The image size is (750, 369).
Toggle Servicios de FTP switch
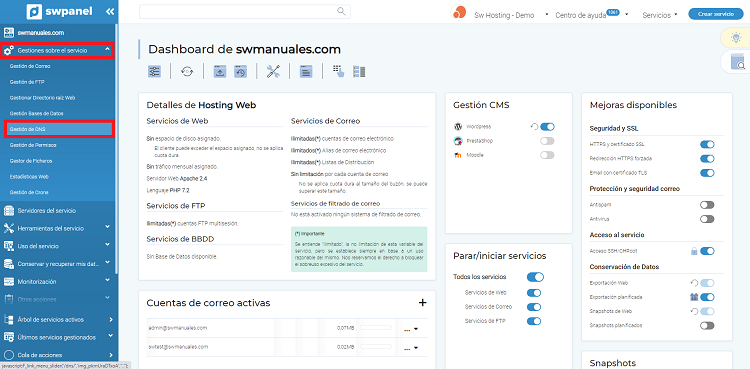click(x=534, y=321)
